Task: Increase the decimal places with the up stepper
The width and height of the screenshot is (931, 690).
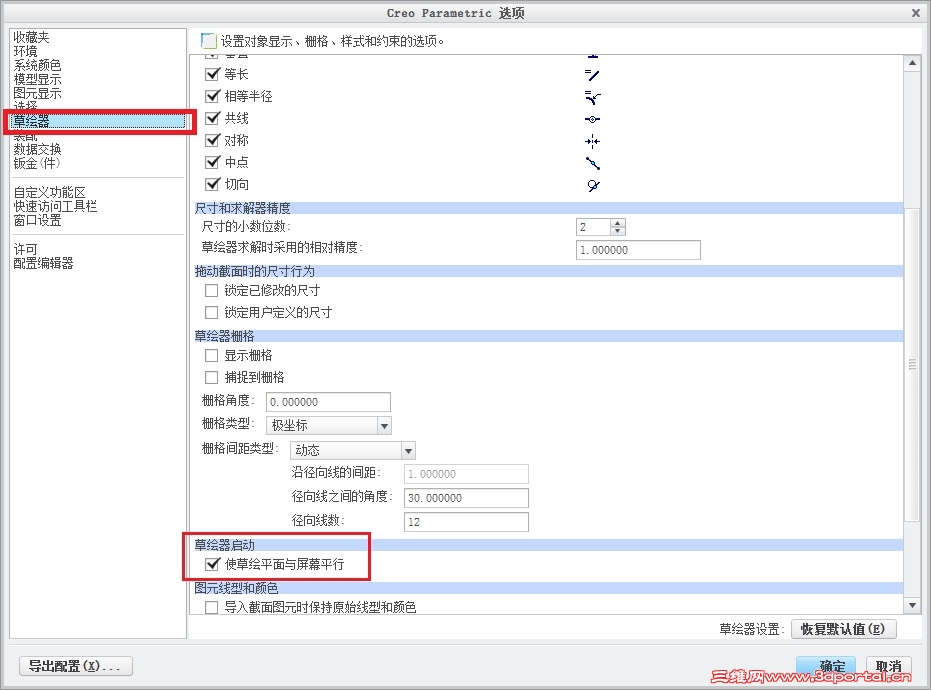Action: tap(618, 223)
